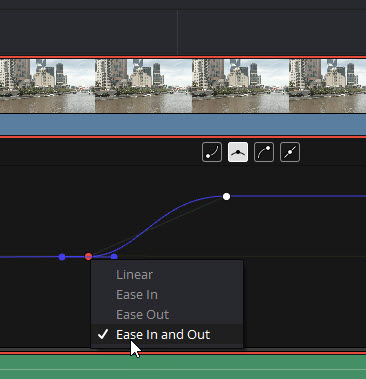Click the right blue bezier handle

pyautogui.click(x=114, y=257)
